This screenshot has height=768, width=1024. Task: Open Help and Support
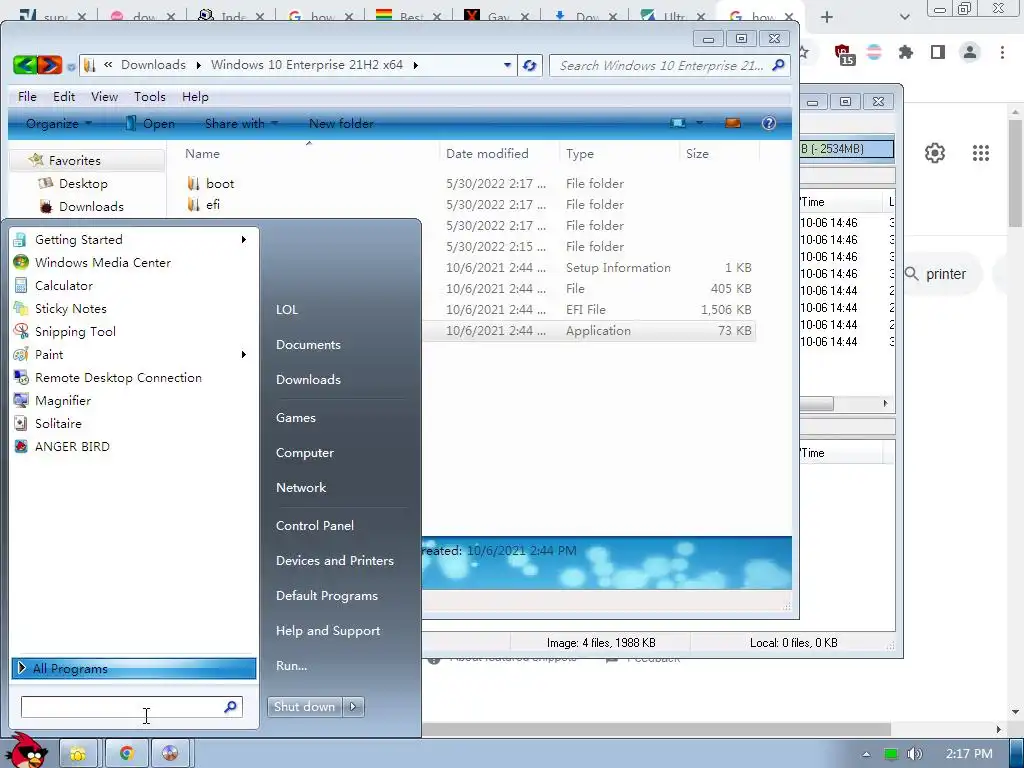(328, 631)
